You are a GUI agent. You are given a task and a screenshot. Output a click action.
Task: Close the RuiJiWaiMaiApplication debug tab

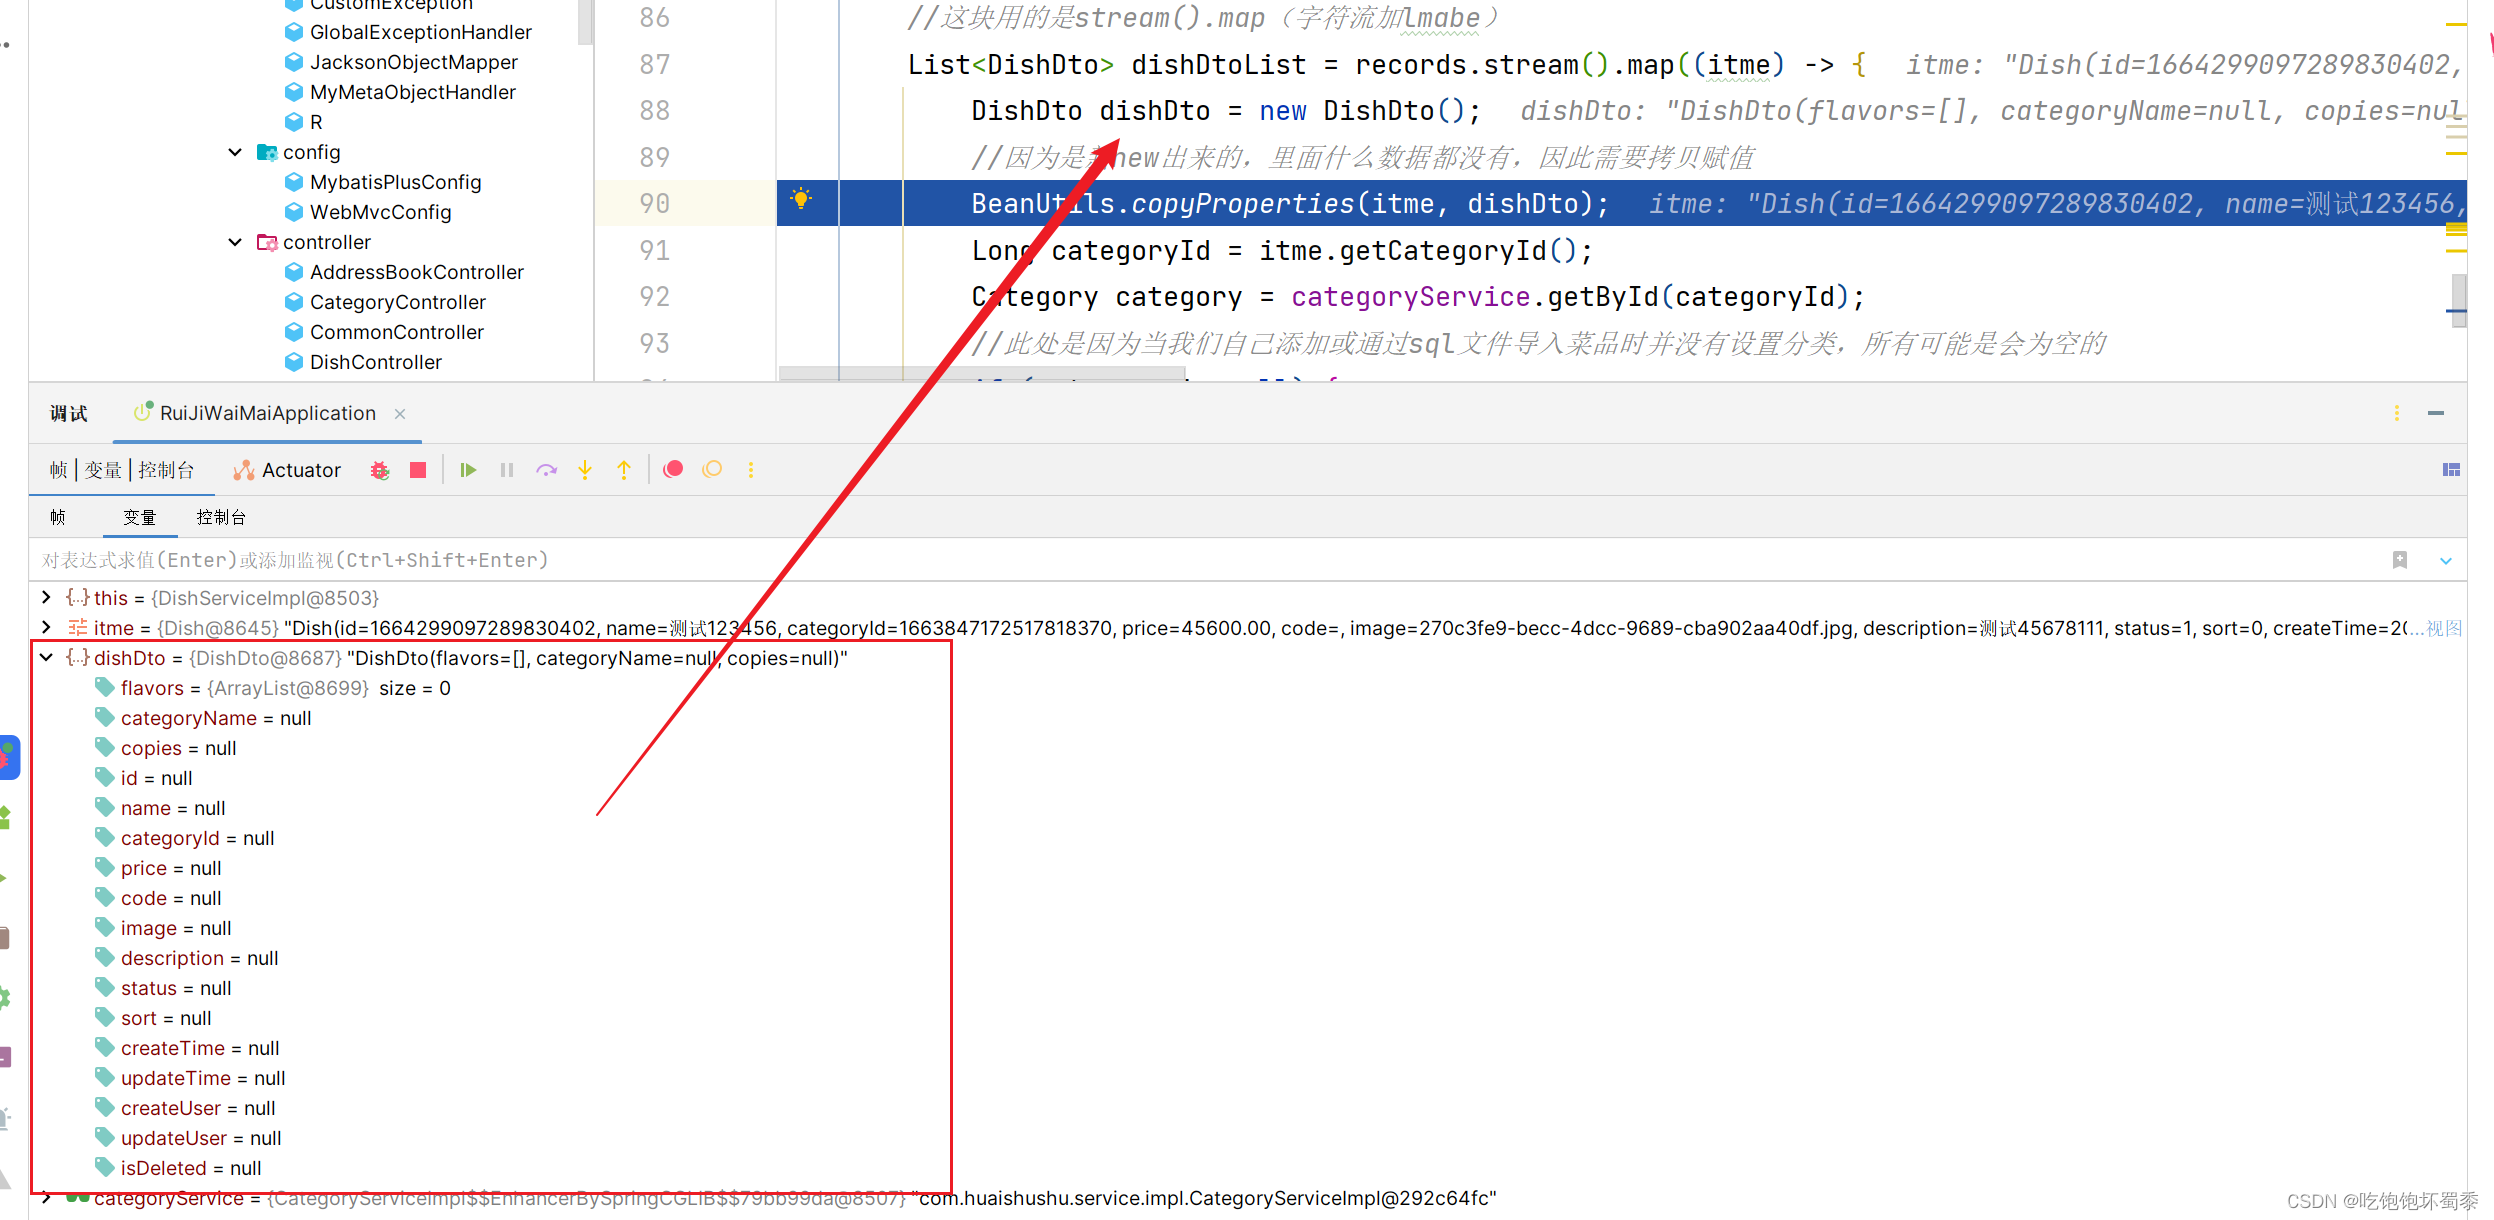click(x=400, y=414)
